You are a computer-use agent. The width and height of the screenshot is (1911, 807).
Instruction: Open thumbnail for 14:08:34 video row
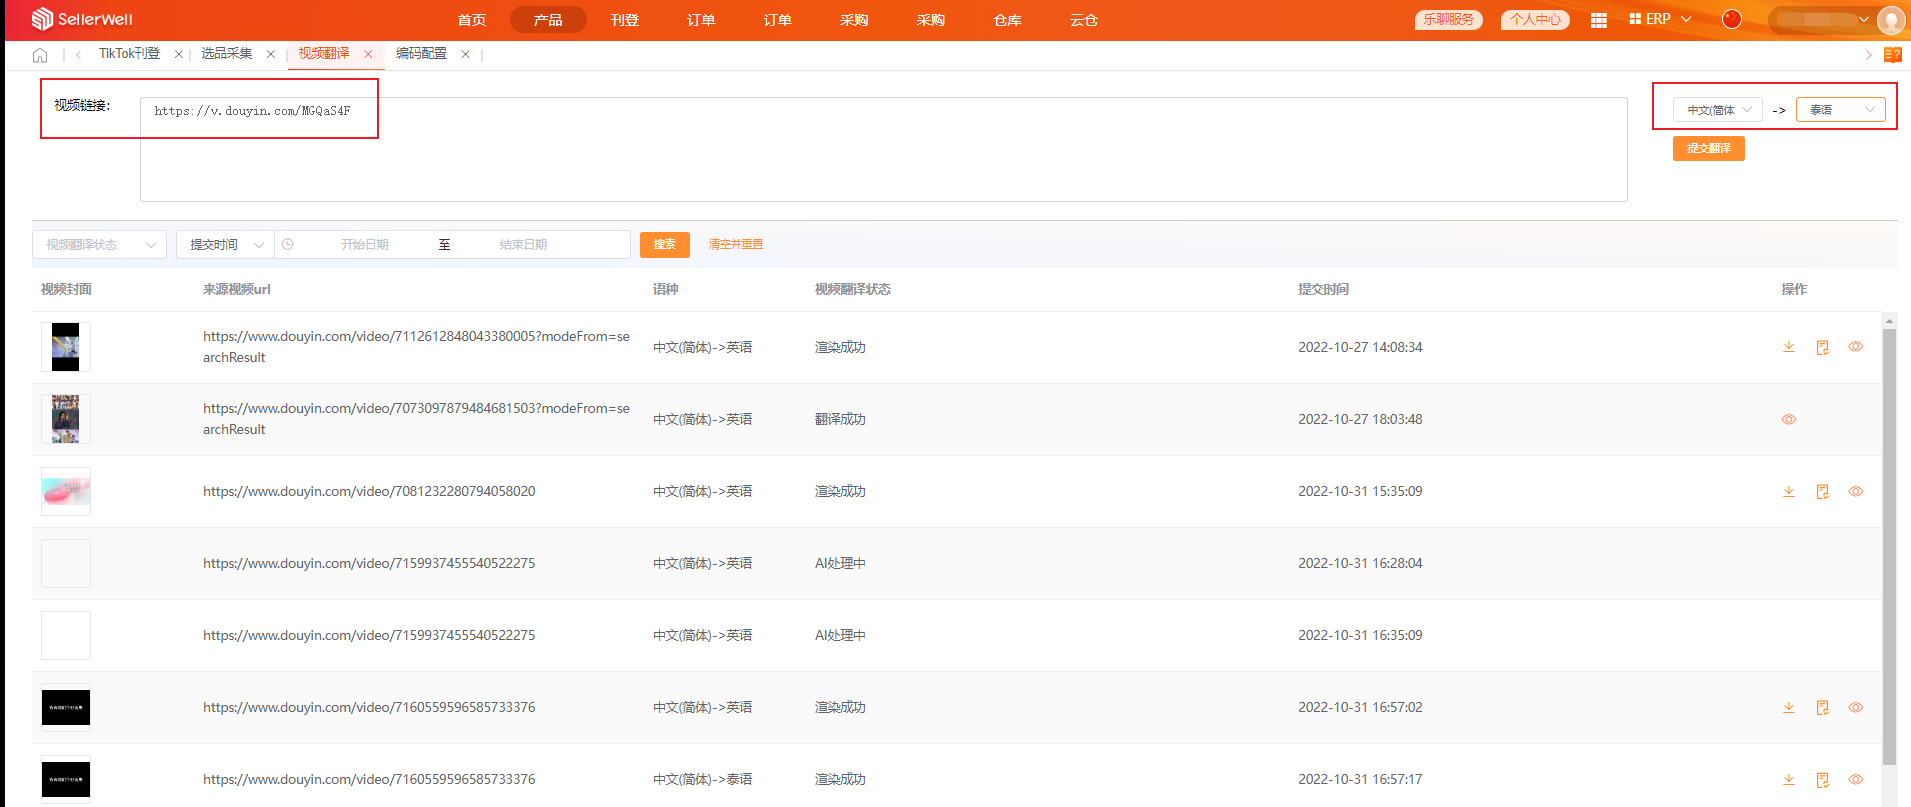coord(66,347)
